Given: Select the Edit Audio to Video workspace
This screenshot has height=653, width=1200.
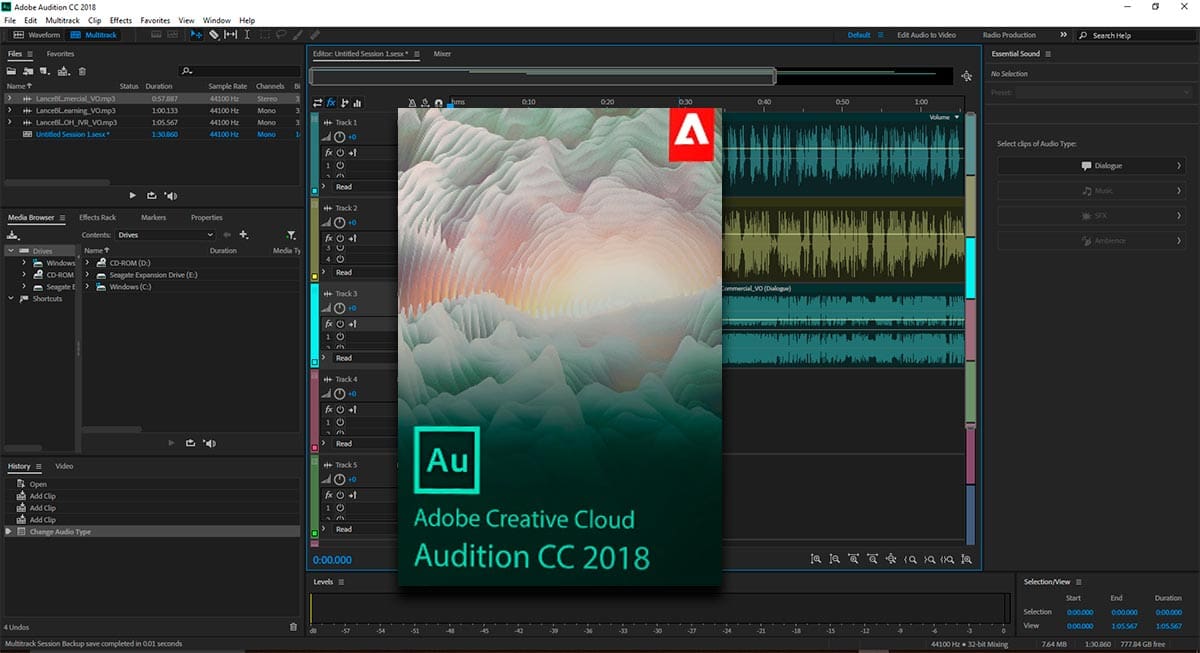Looking at the screenshot, I should [x=926, y=35].
